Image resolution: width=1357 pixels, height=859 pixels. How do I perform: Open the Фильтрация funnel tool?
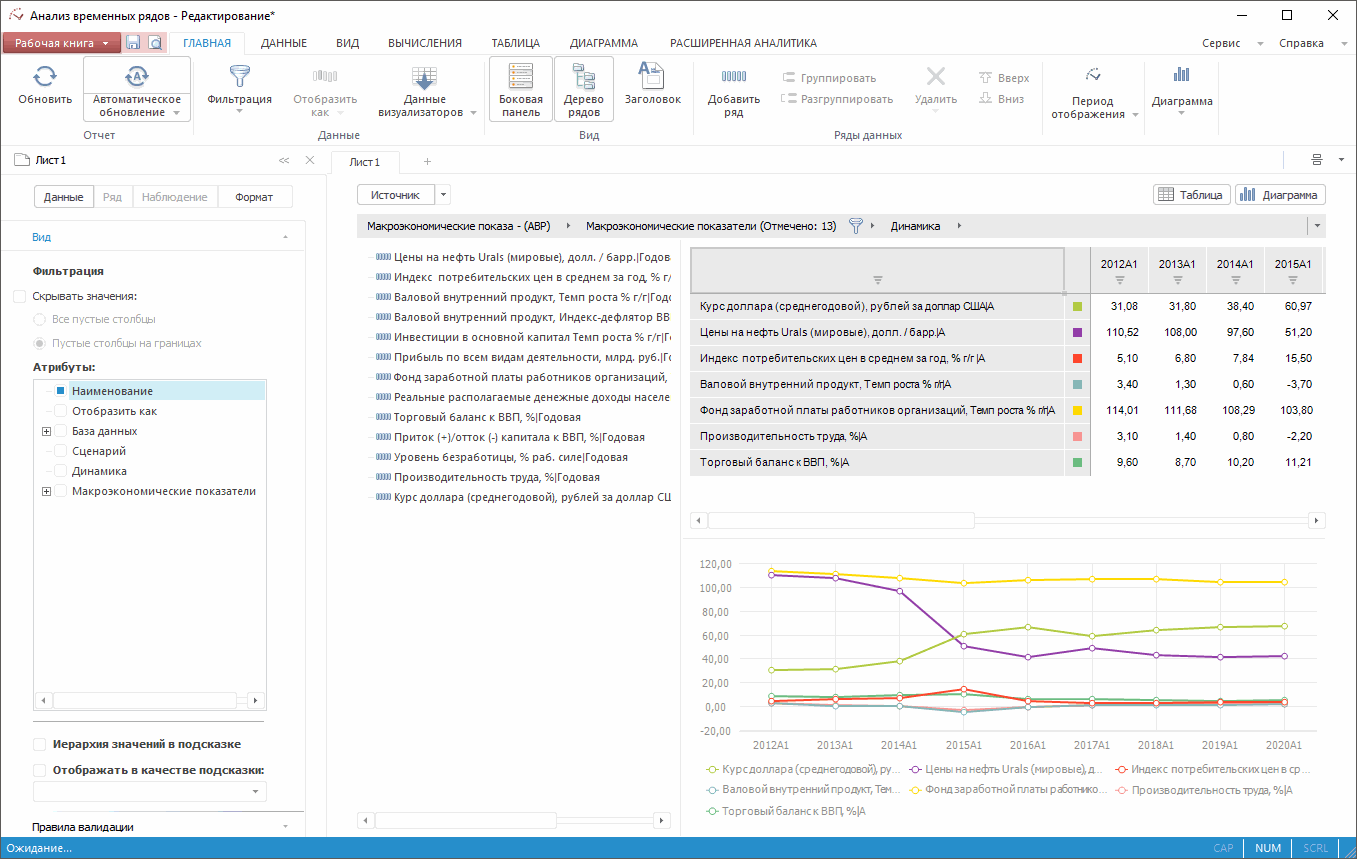coord(239,77)
